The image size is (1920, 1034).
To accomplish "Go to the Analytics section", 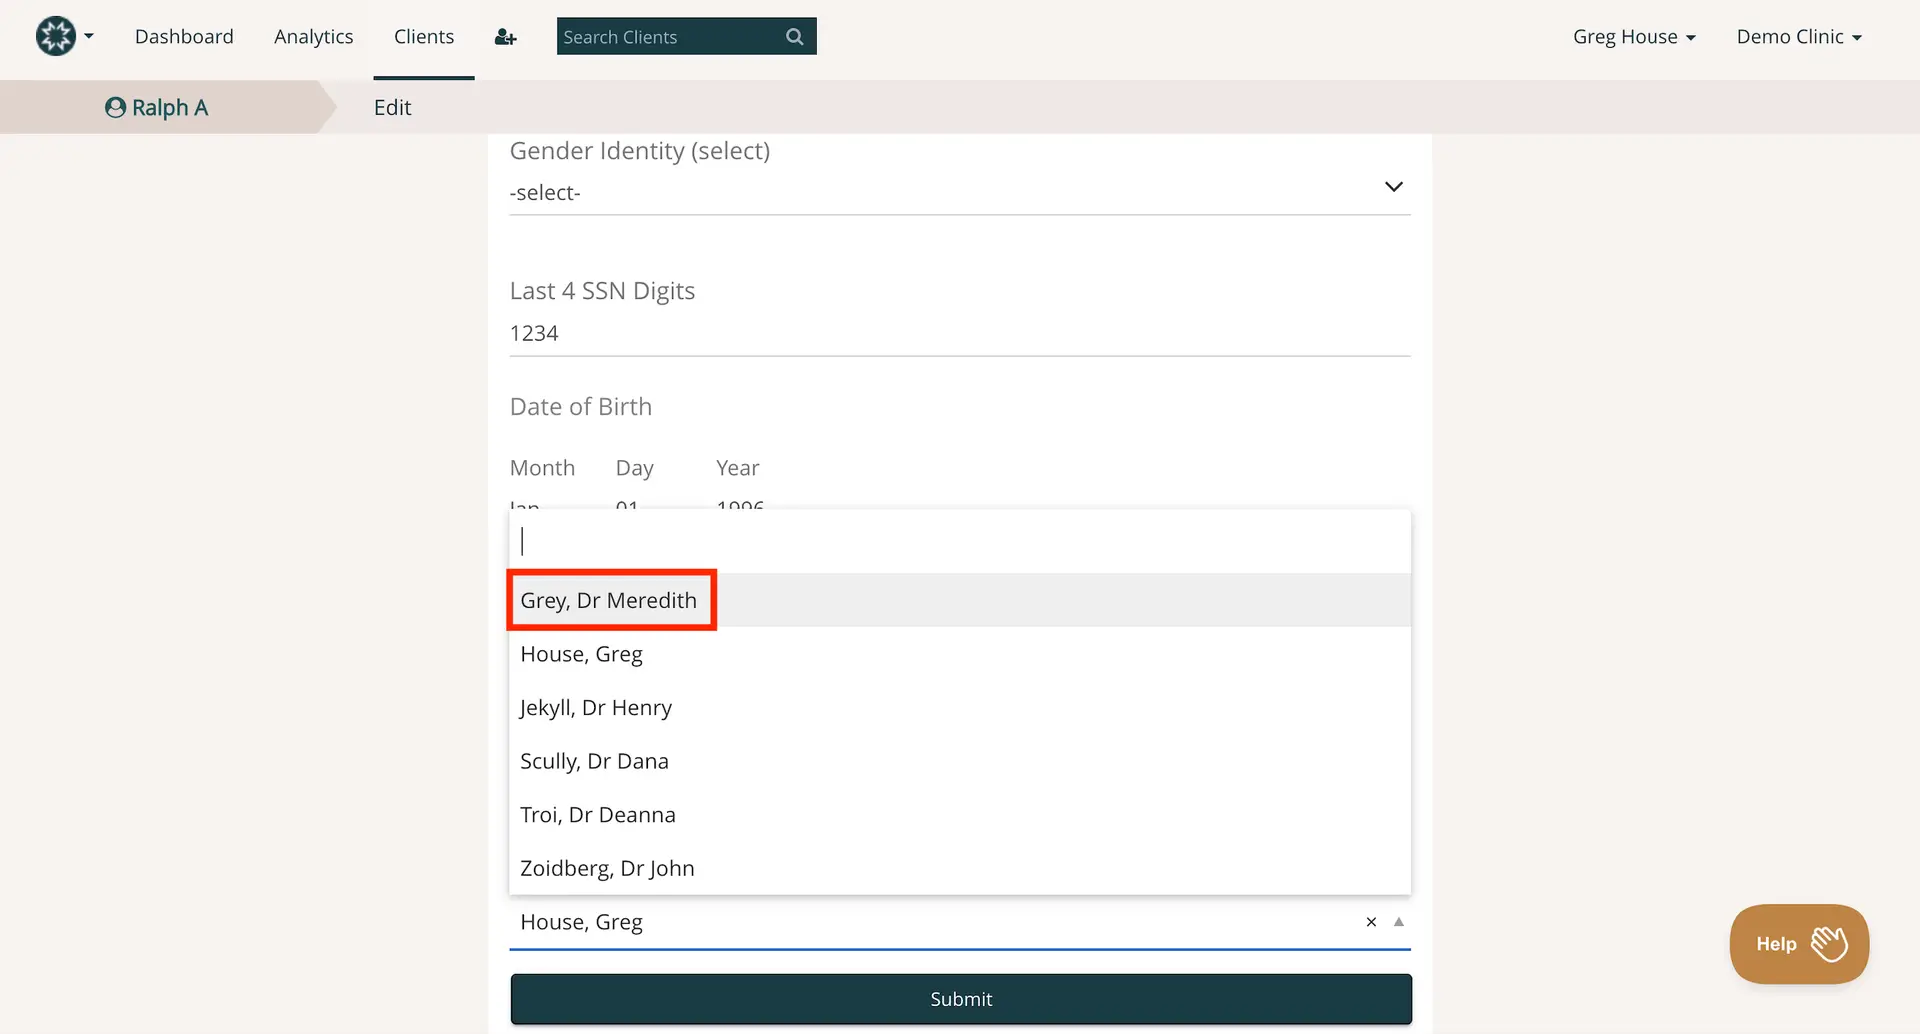I will (x=313, y=36).
